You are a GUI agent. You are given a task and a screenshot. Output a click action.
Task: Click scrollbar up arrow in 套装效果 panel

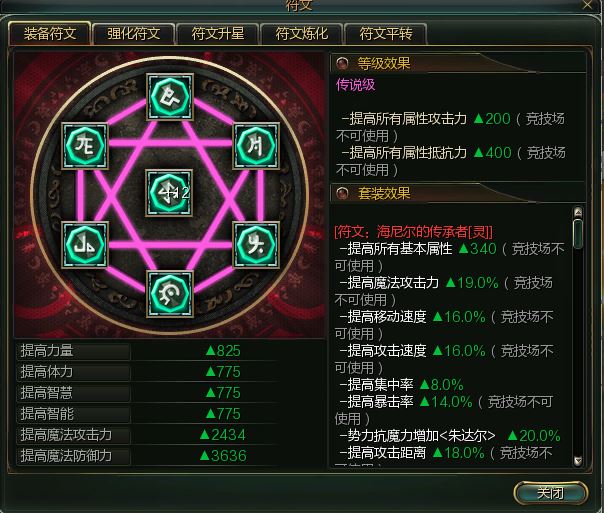[x=577, y=212]
